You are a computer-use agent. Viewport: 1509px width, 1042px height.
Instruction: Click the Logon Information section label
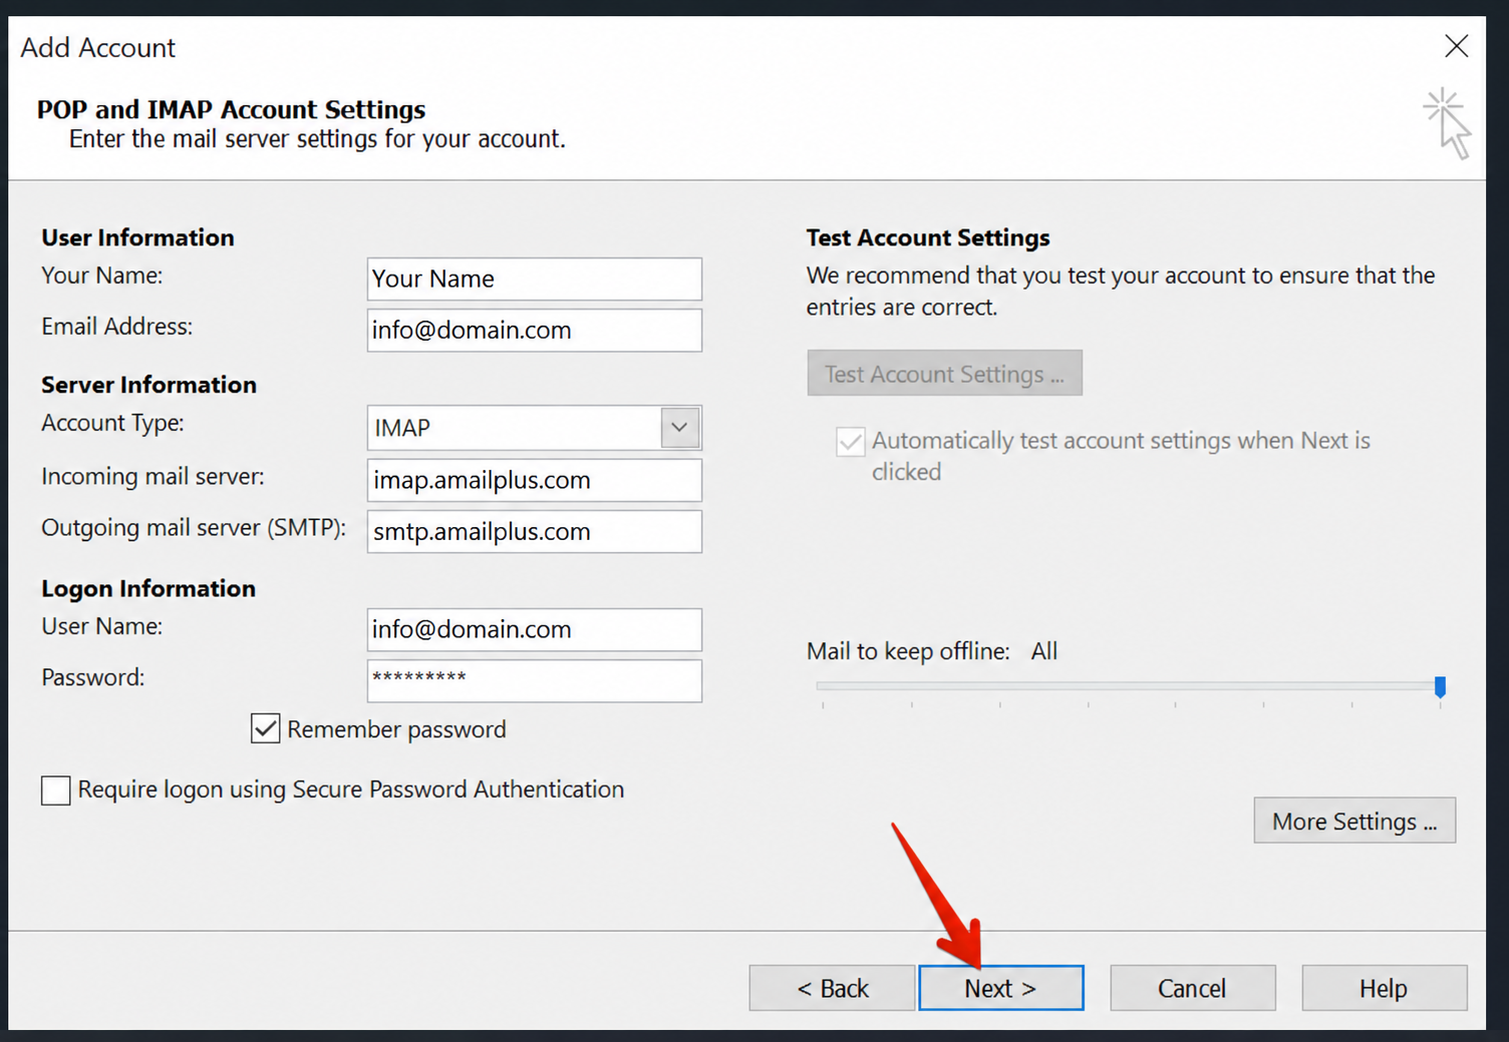point(148,588)
